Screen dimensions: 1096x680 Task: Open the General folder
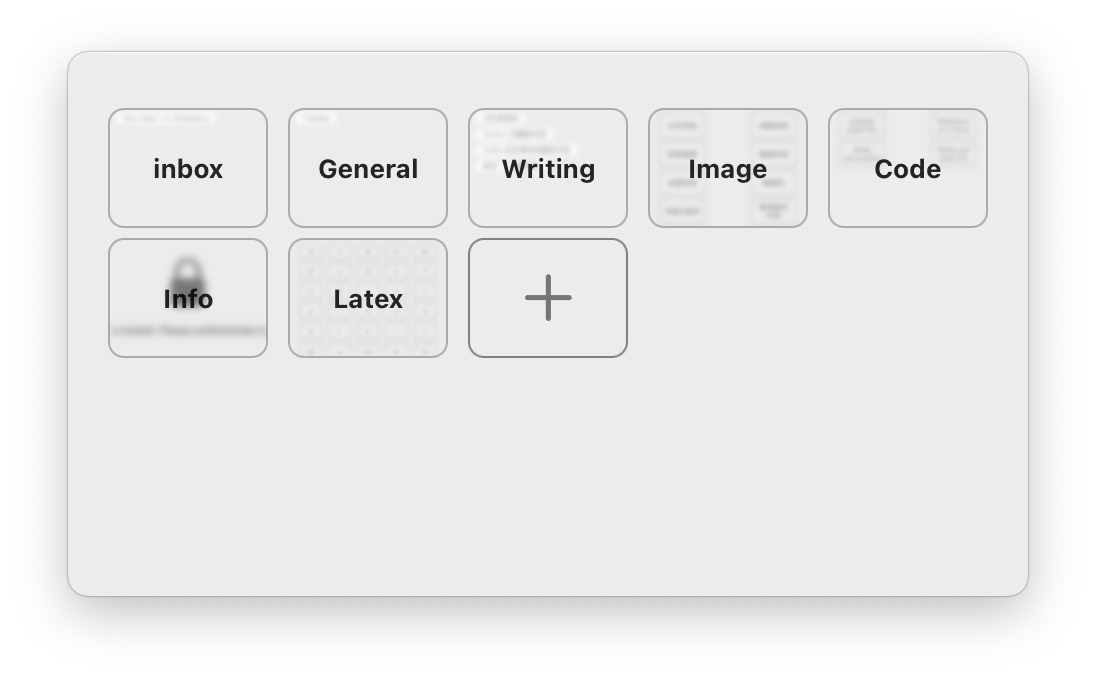pyautogui.click(x=367, y=168)
